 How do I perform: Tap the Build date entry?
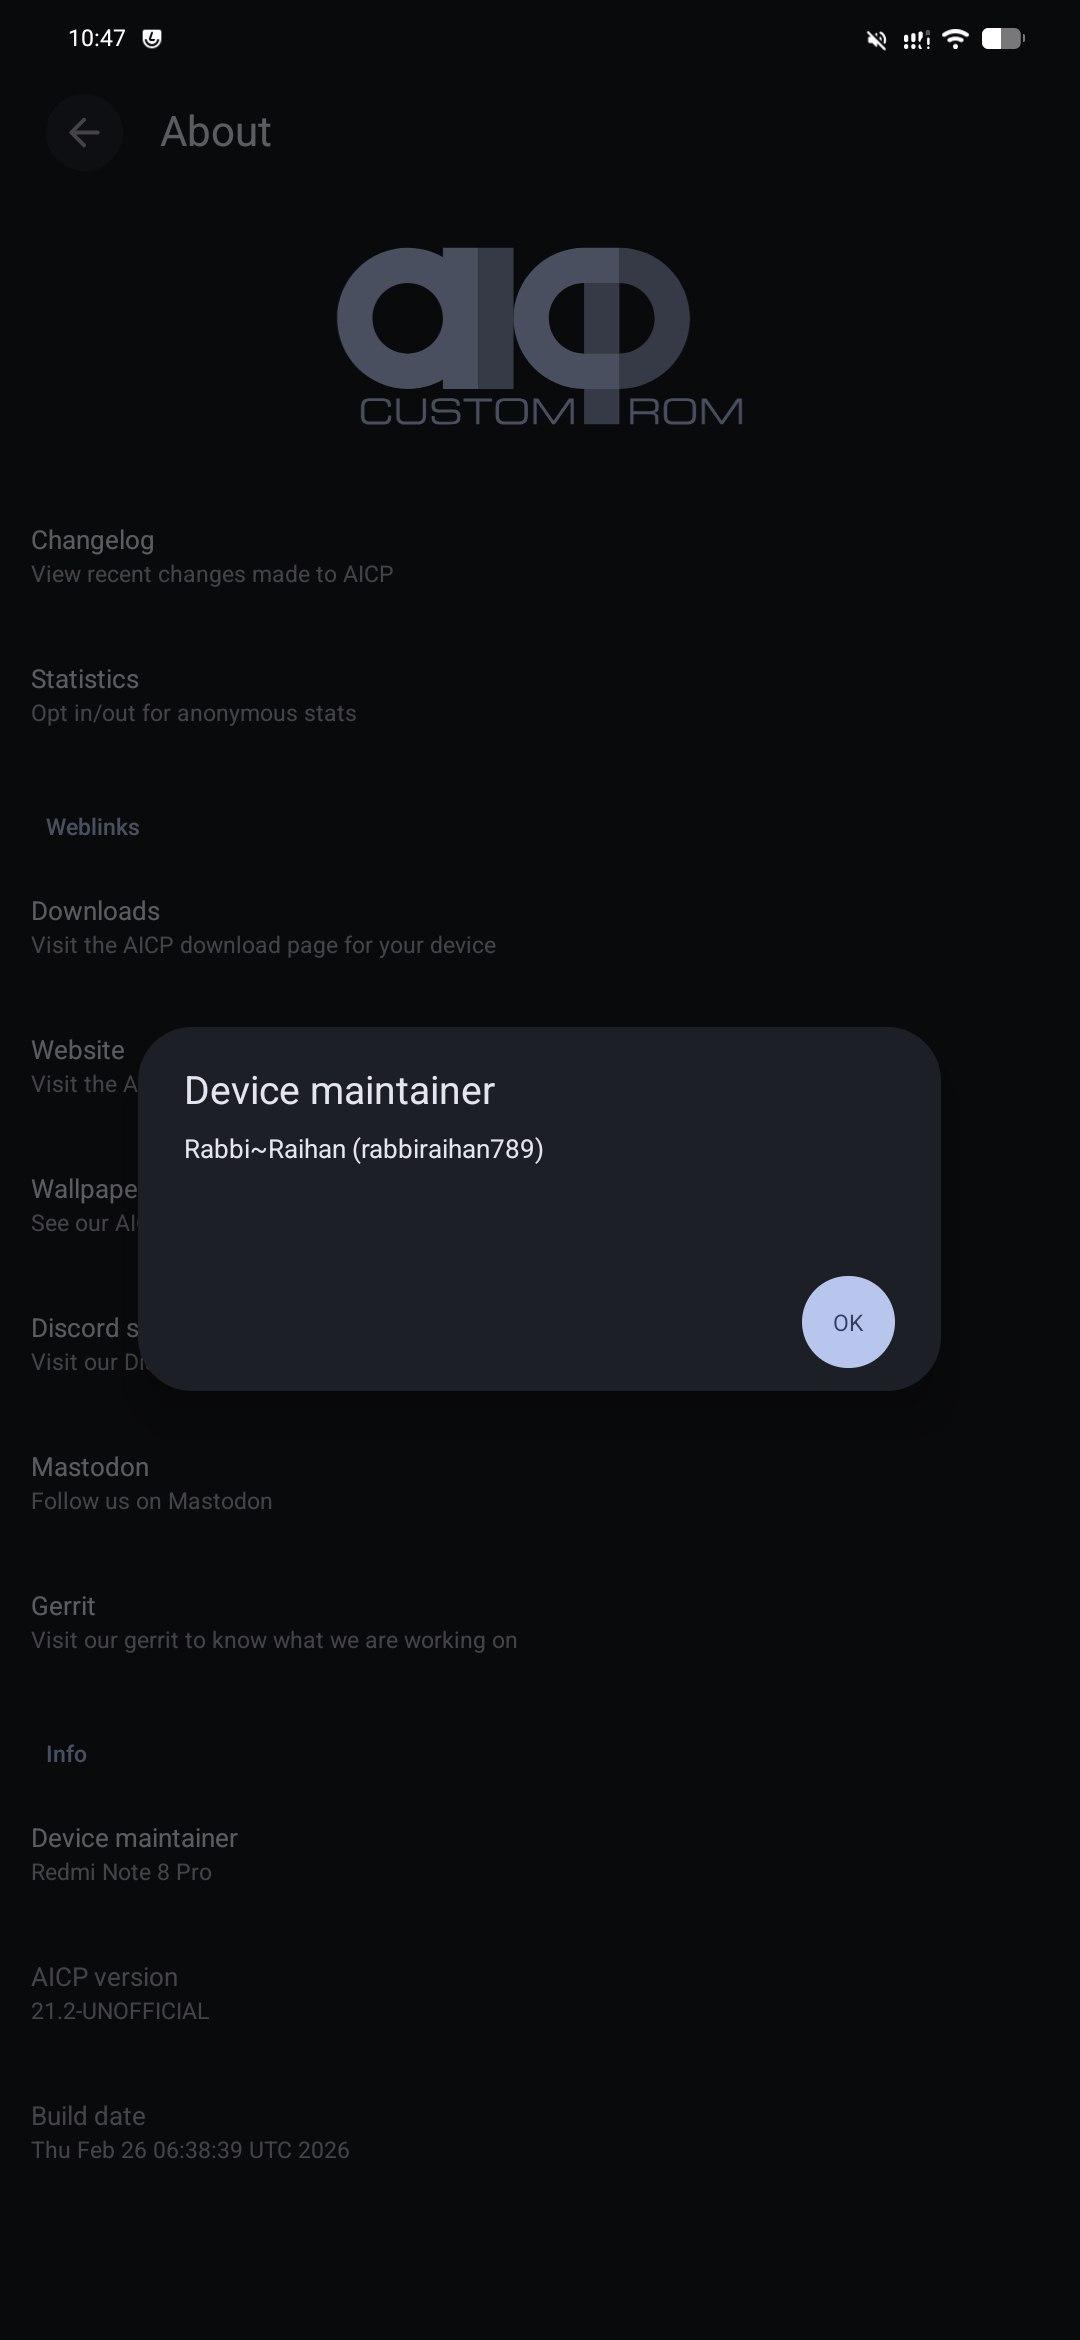tap(540, 2133)
